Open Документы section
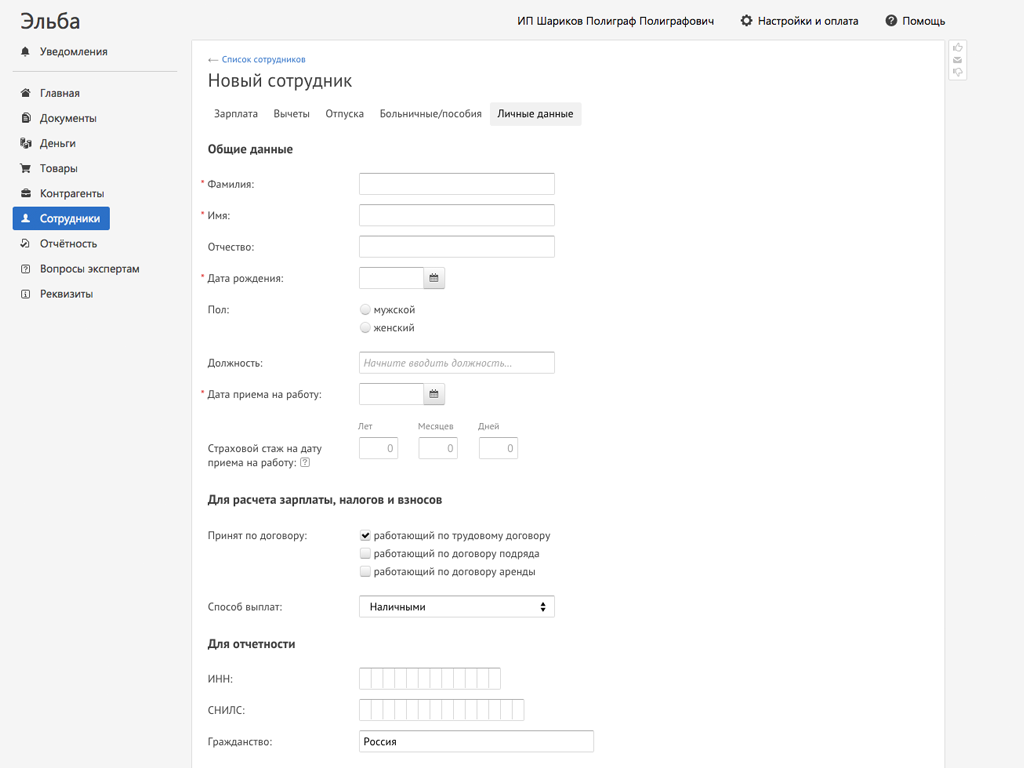 click(68, 118)
